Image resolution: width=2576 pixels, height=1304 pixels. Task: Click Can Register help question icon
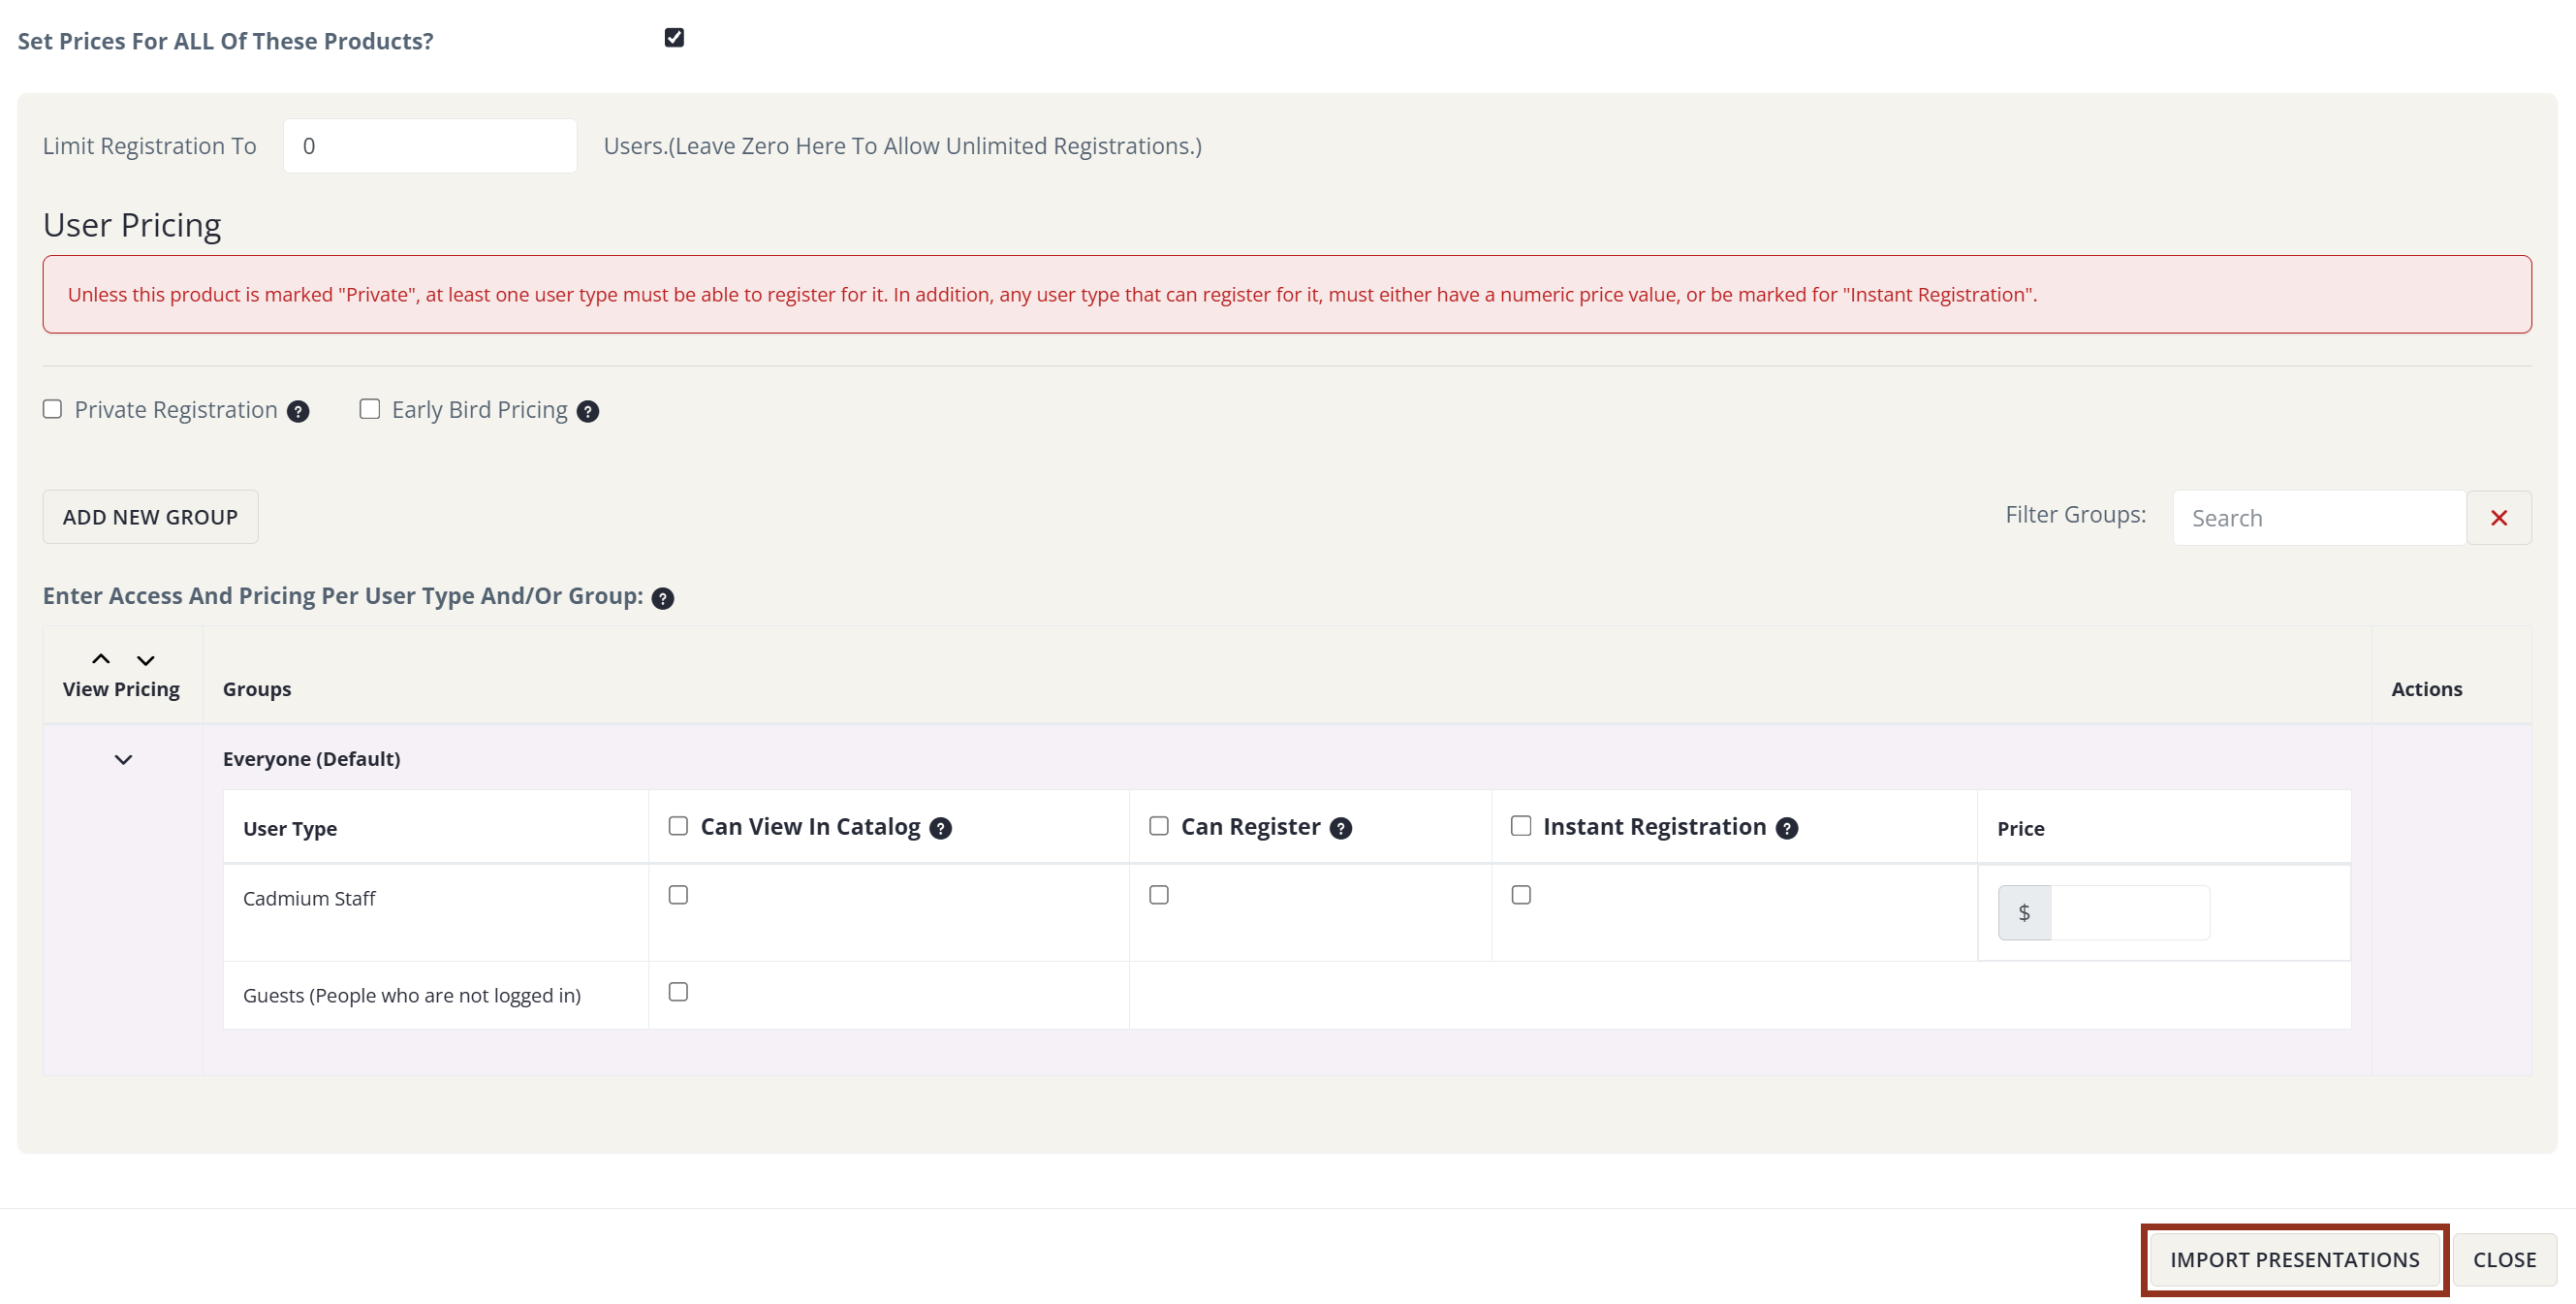1341,828
